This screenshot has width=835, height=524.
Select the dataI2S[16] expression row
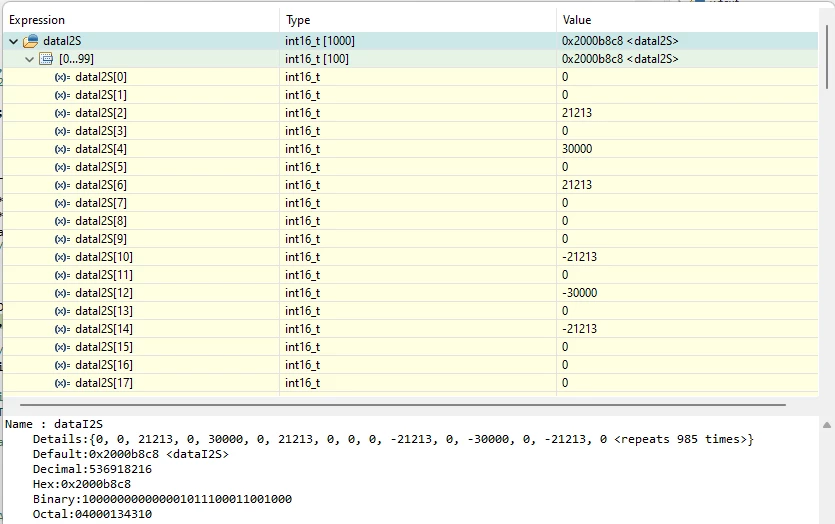tap(410, 365)
